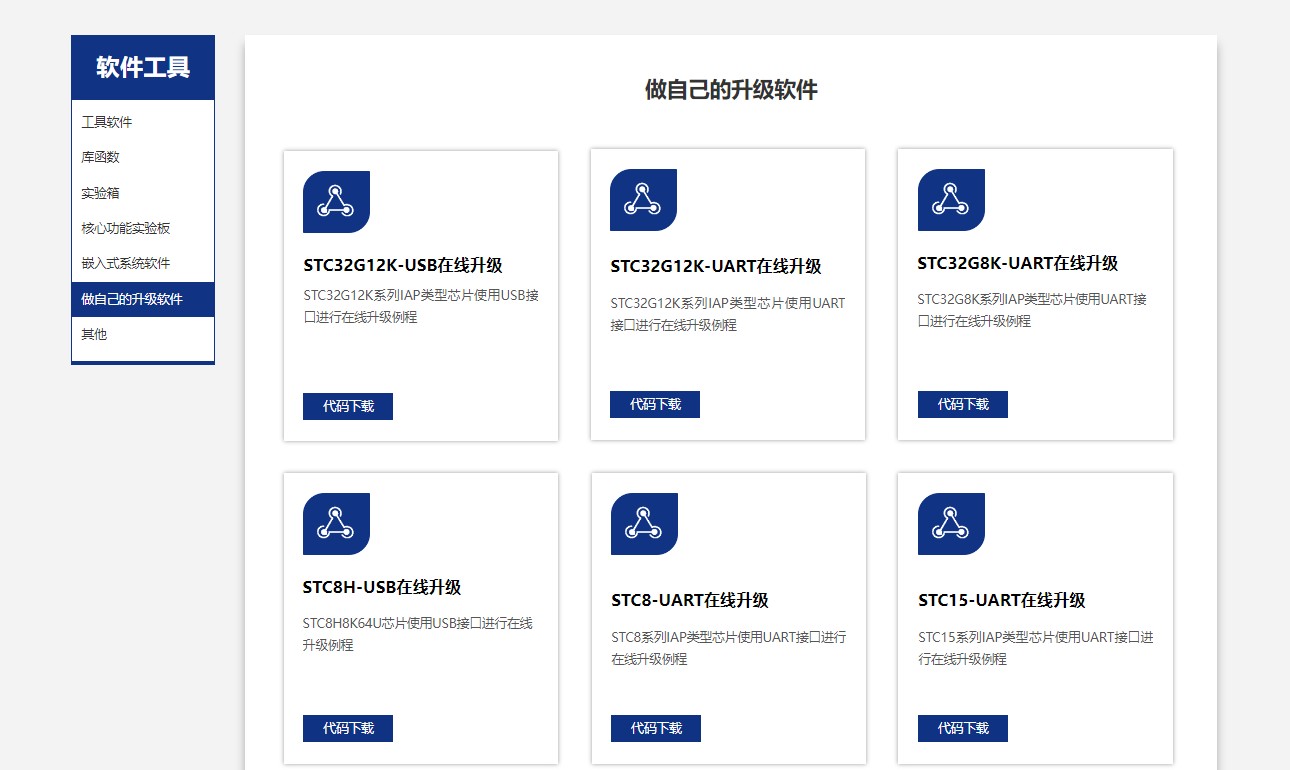Open 核心功能实验板 sidebar entry

pyautogui.click(x=143, y=228)
